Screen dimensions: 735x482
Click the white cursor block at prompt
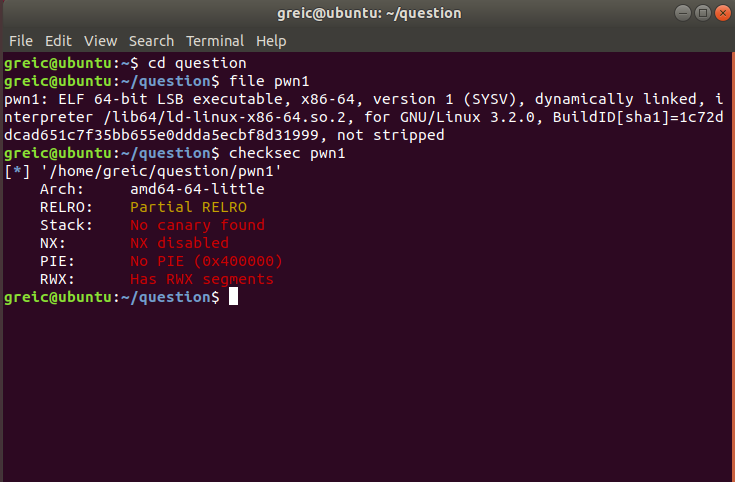click(233, 297)
